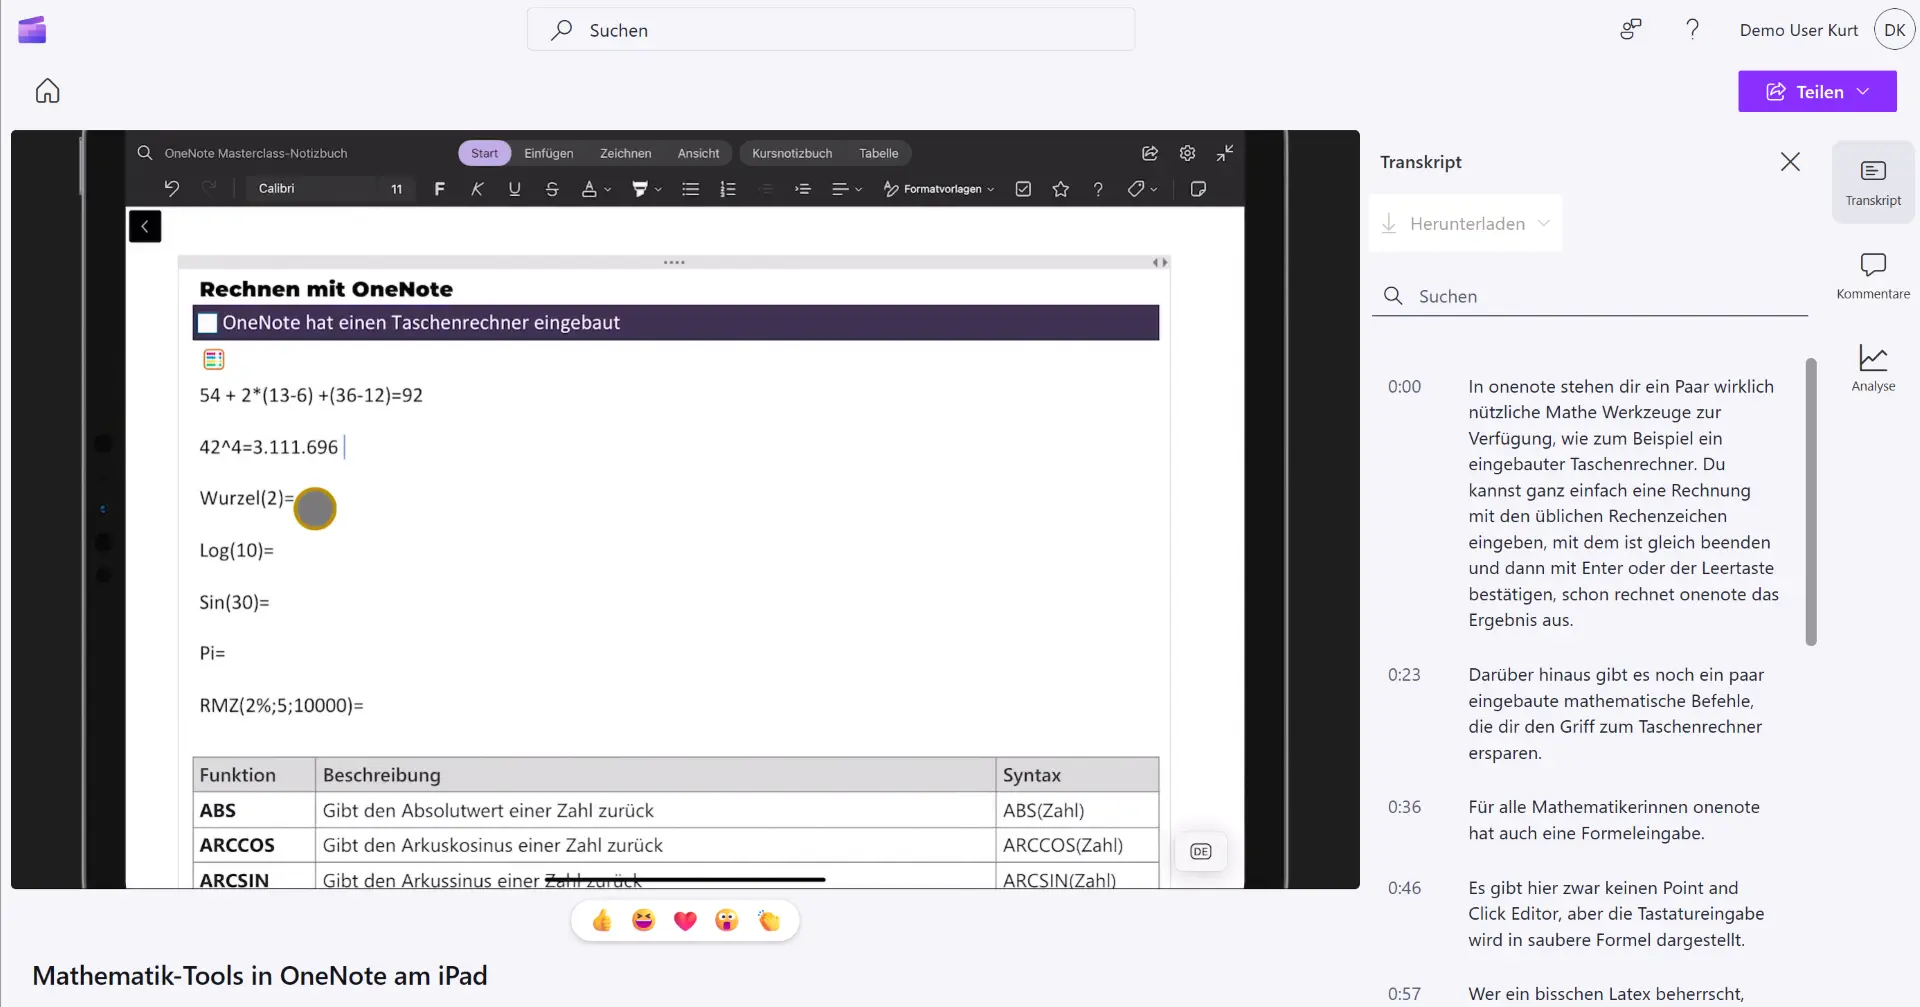React with the laughing face emoji
This screenshot has height=1007, width=1920.
643,921
